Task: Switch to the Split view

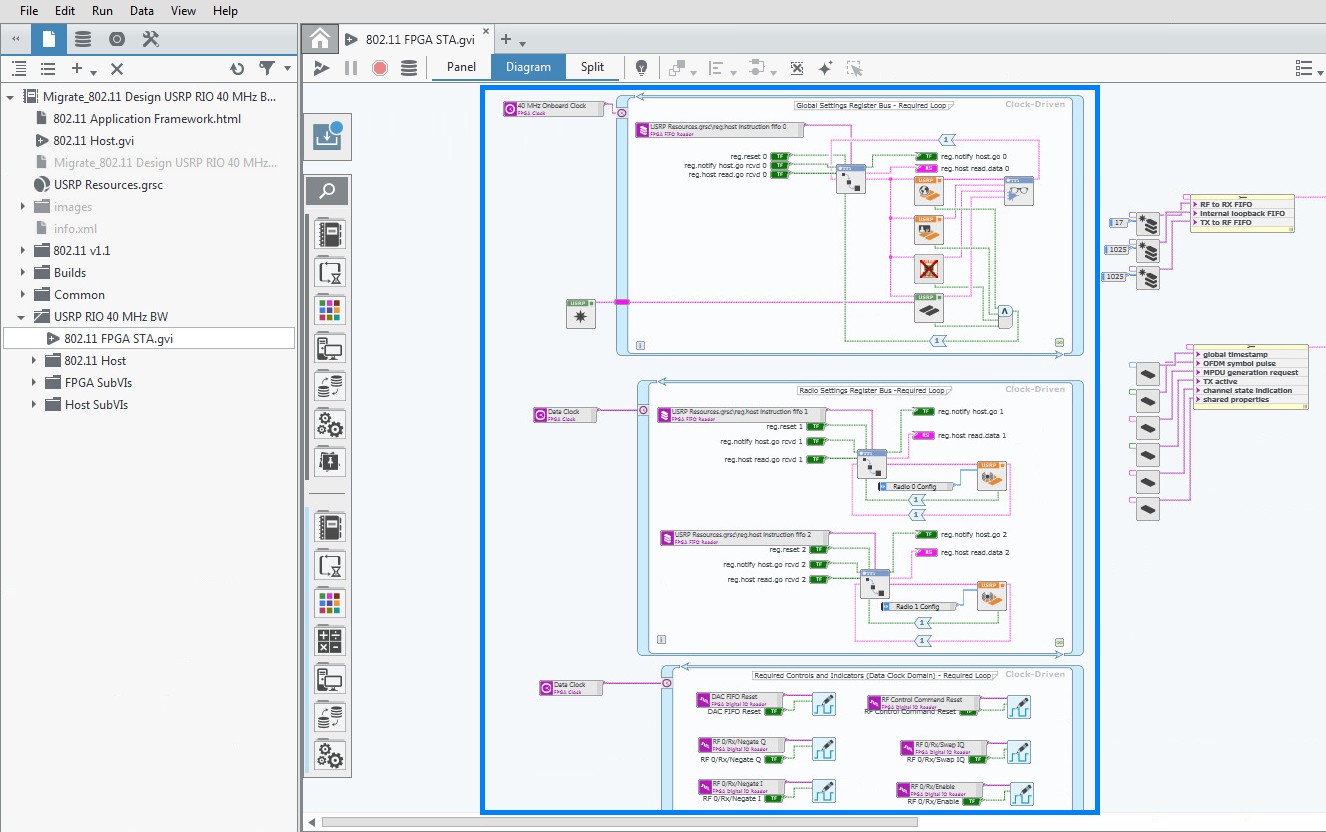Action: pos(592,67)
